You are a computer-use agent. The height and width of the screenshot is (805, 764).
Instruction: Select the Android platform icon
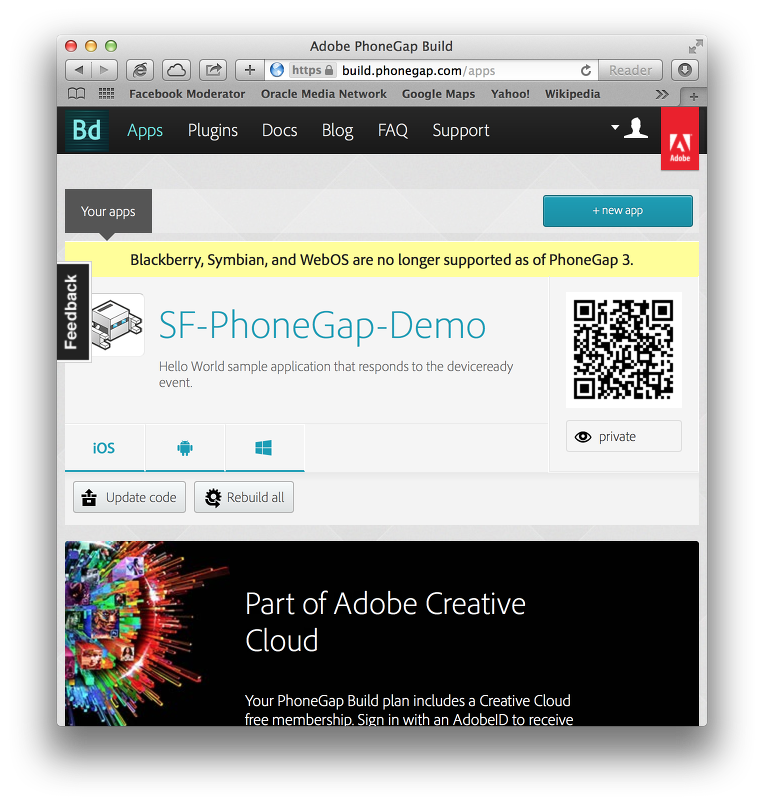click(185, 448)
